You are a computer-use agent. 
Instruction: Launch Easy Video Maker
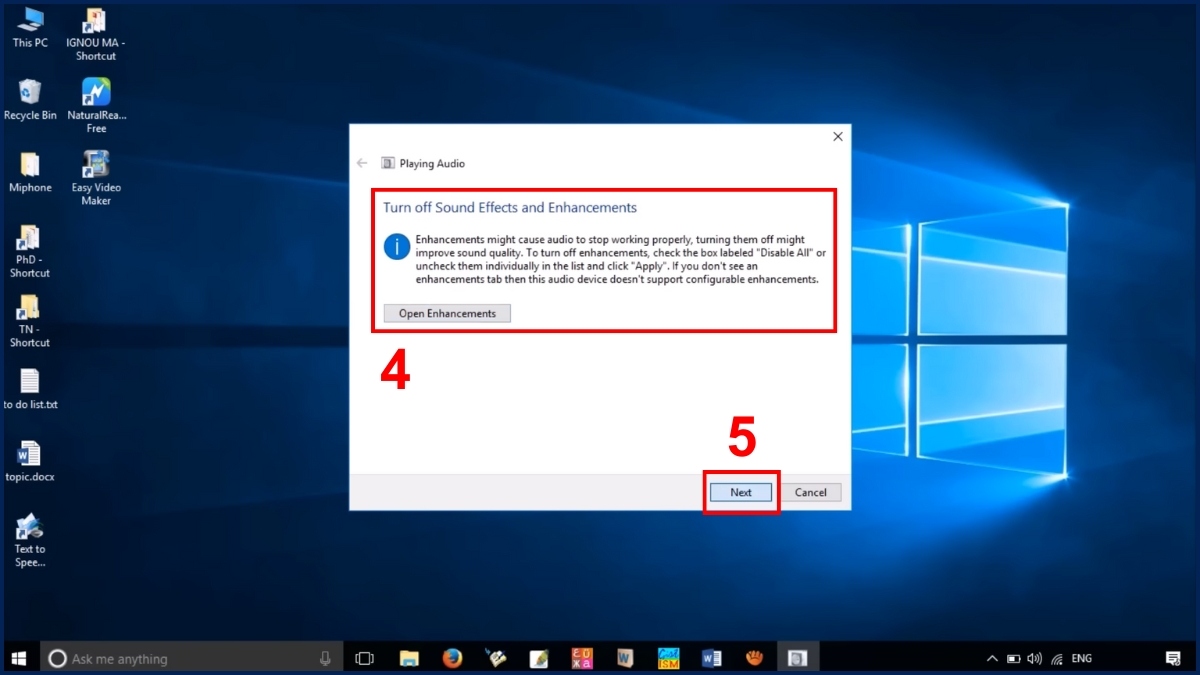[x=95, y=170]
